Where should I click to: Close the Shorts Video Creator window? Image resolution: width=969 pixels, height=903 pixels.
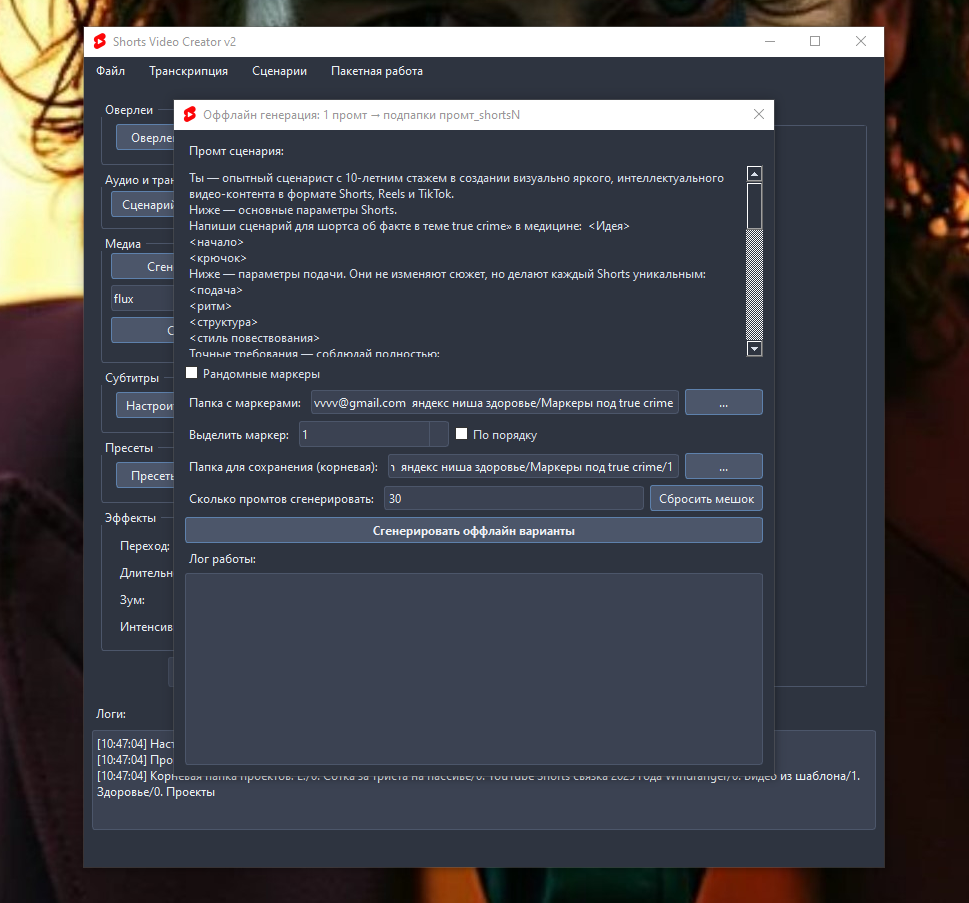pyautogui.click(x=861, y=41)
